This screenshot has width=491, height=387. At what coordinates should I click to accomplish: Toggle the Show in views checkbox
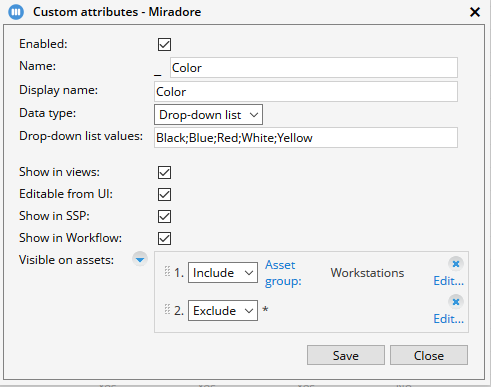[x=164, y=172]
